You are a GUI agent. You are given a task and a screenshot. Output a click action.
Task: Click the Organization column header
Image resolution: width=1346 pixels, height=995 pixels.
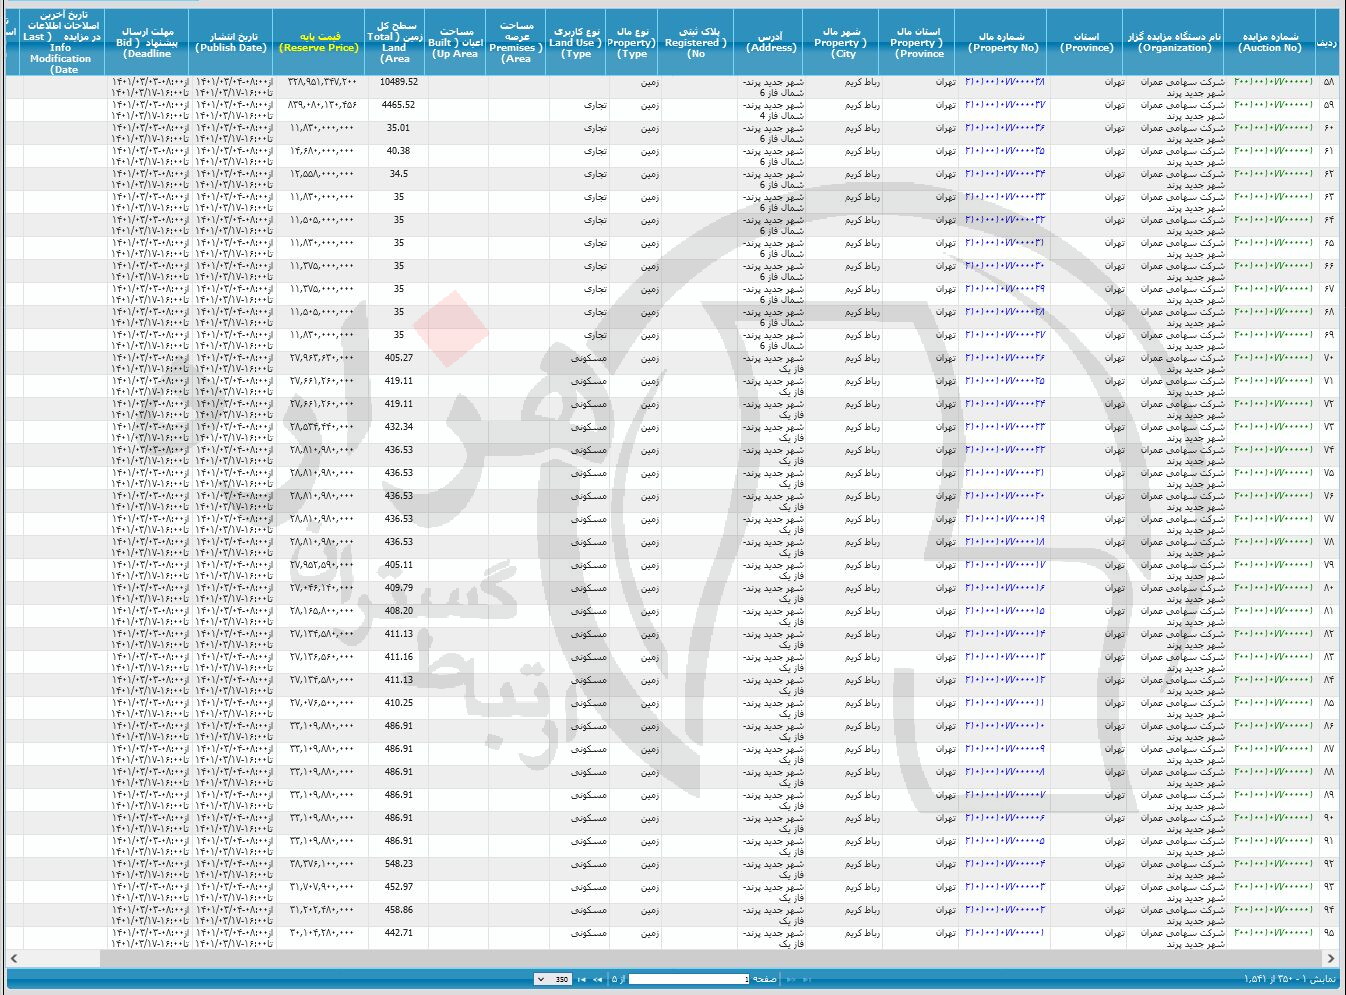click(1174, 42)
